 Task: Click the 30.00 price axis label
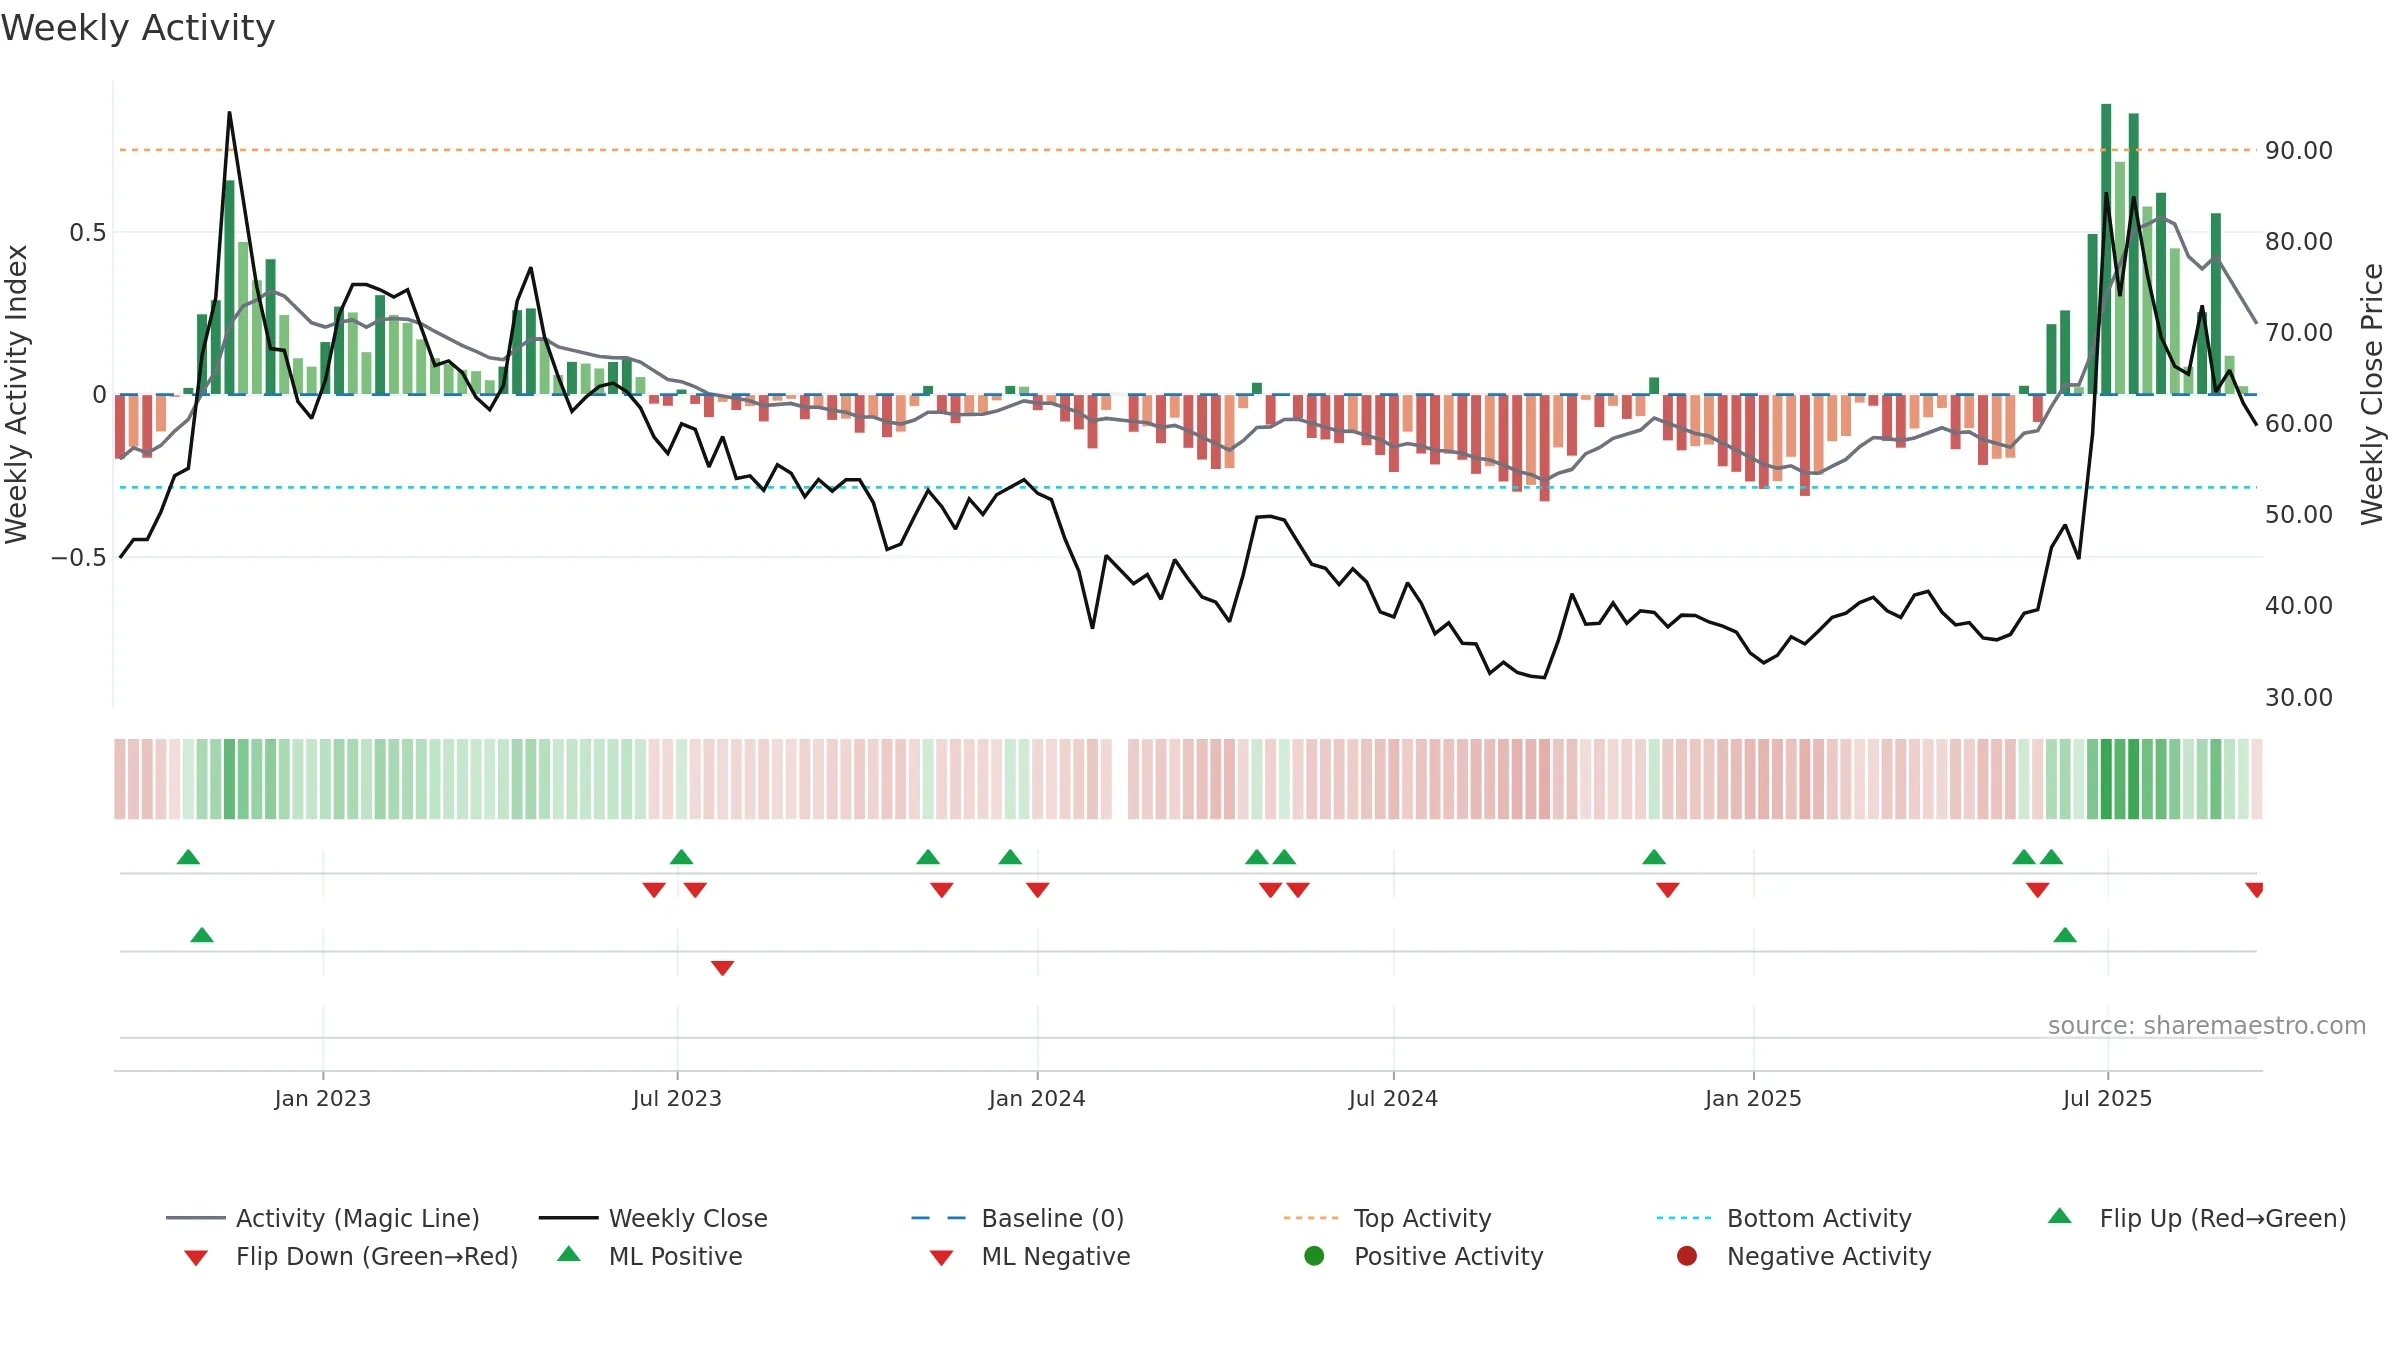pos(2299,698)
